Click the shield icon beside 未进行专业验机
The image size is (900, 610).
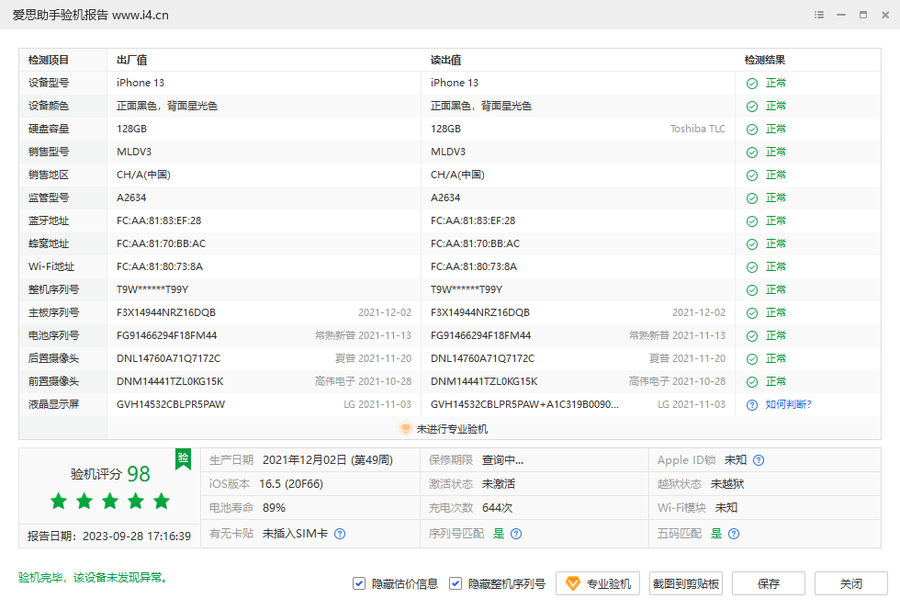coord(405,428)
